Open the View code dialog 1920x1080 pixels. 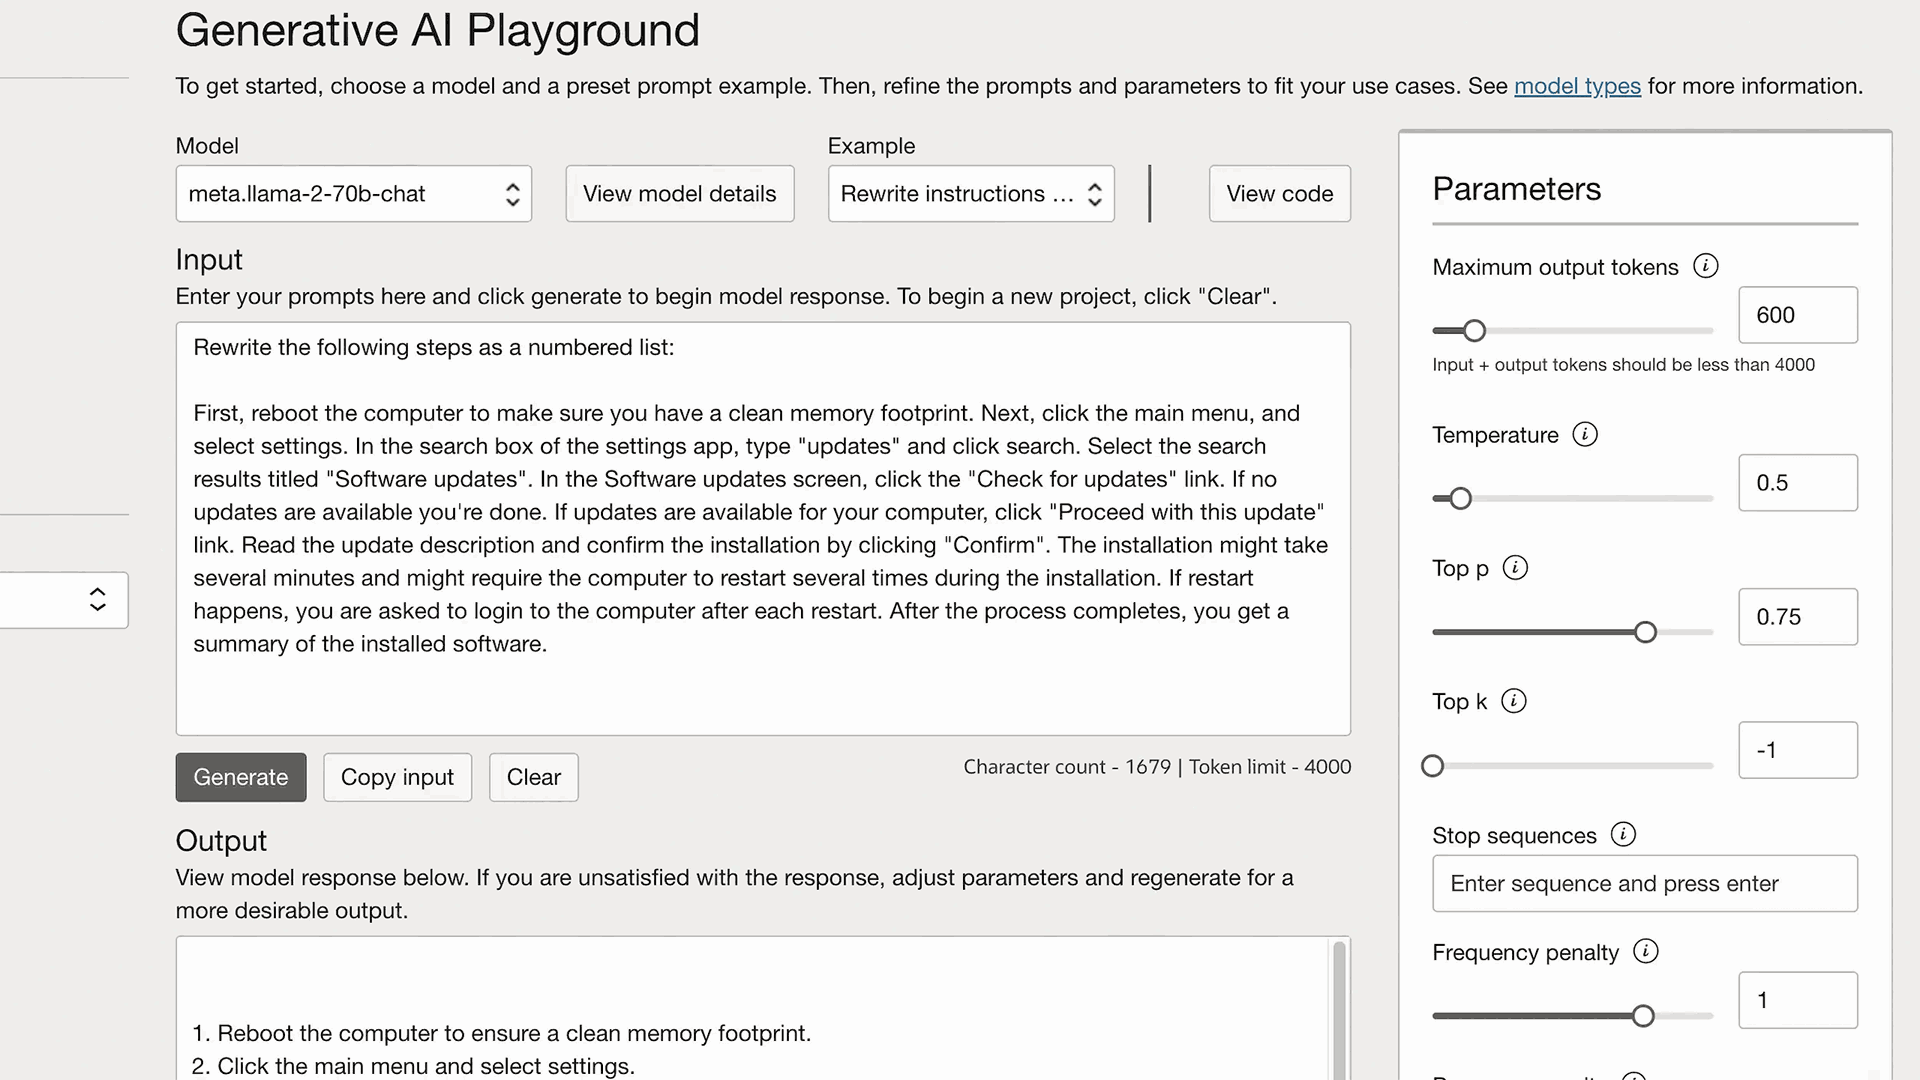[x=1279, y=193]
